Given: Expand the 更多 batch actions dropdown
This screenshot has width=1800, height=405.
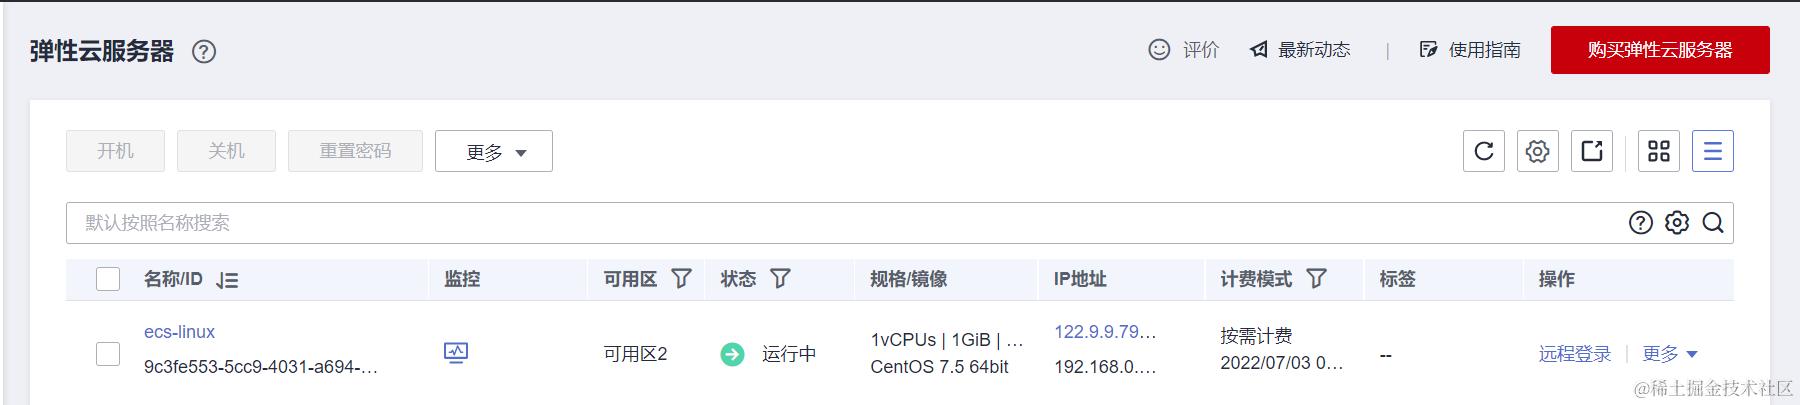Looking at the screenshot, I should click(494, 152).
